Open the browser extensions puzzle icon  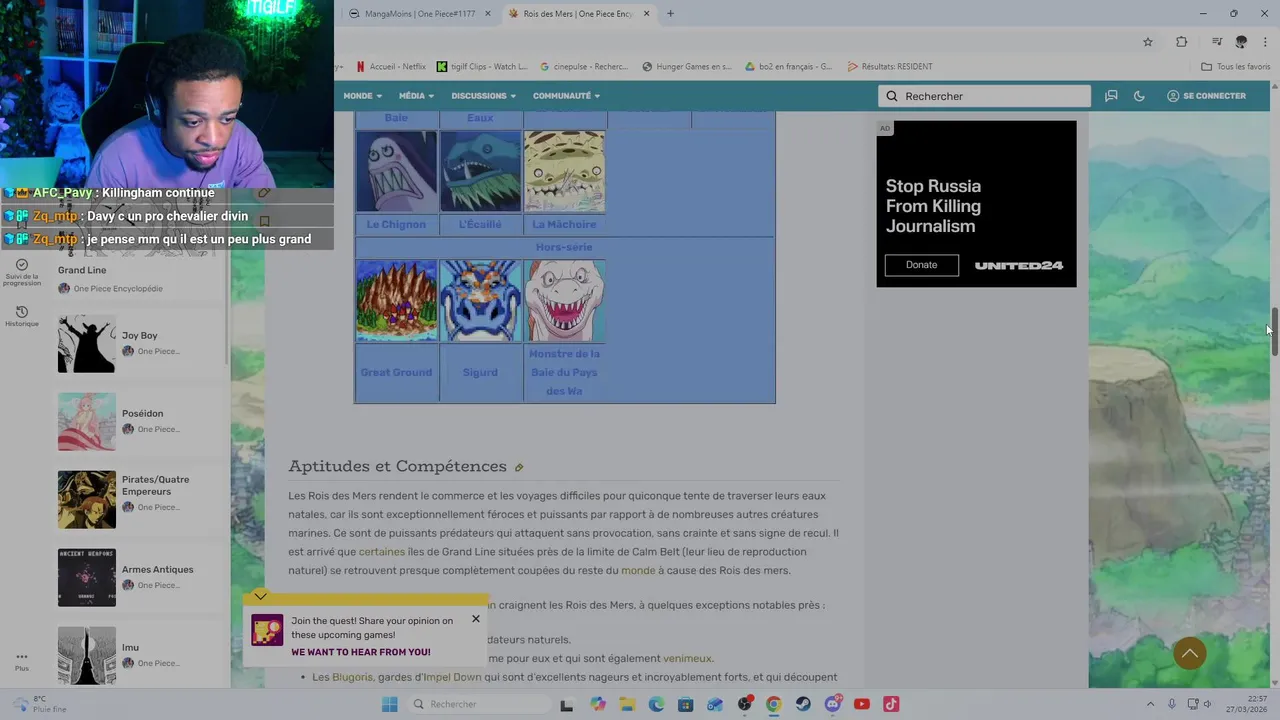1182,42
